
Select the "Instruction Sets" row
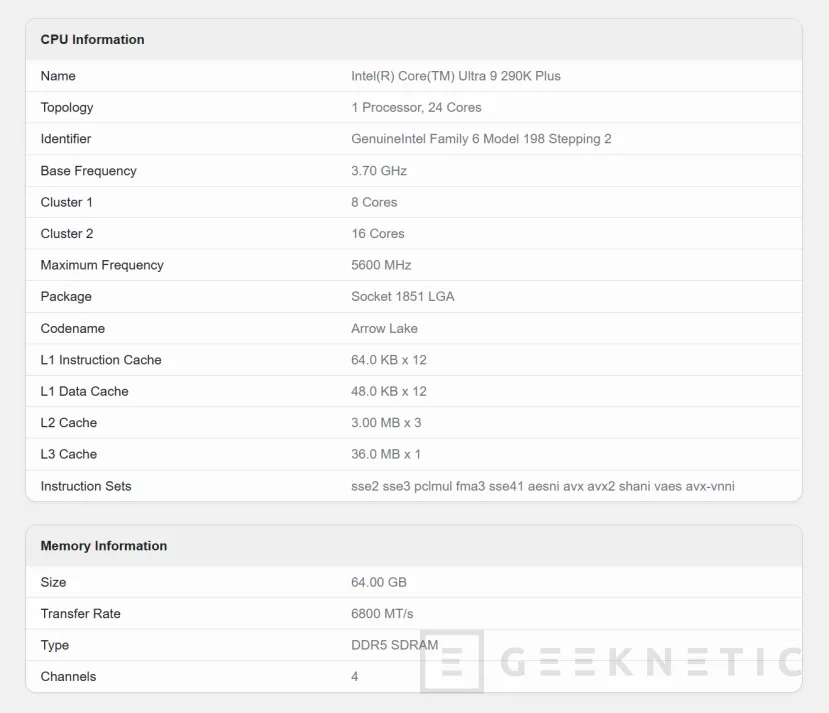coord(87,486)
